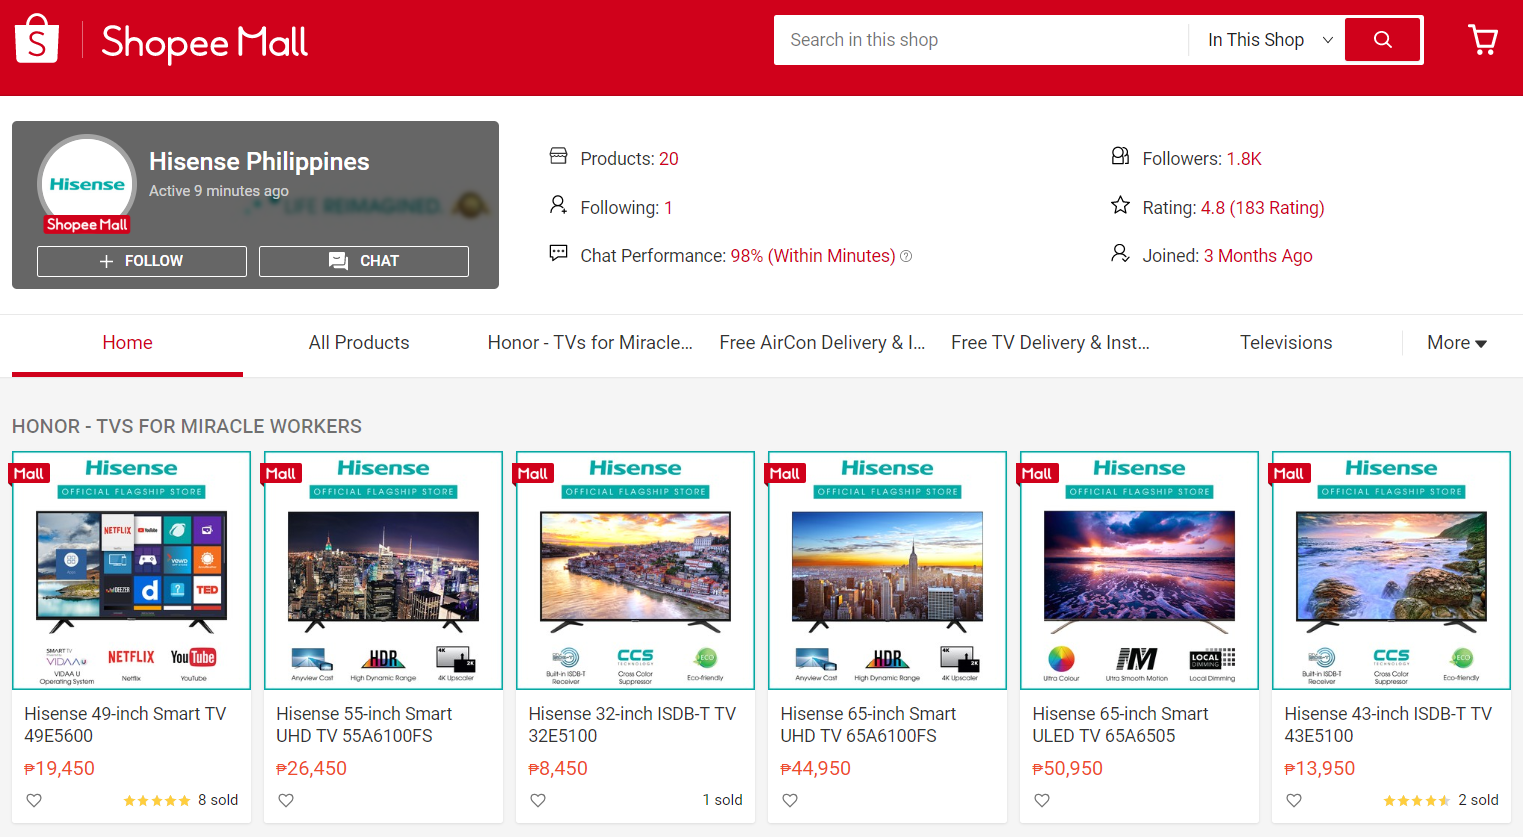Image resolution: width=1523 pixels, height=837 pixels.
Task: Open the Shopee Mall title link
Action: (x=205, y=42)
